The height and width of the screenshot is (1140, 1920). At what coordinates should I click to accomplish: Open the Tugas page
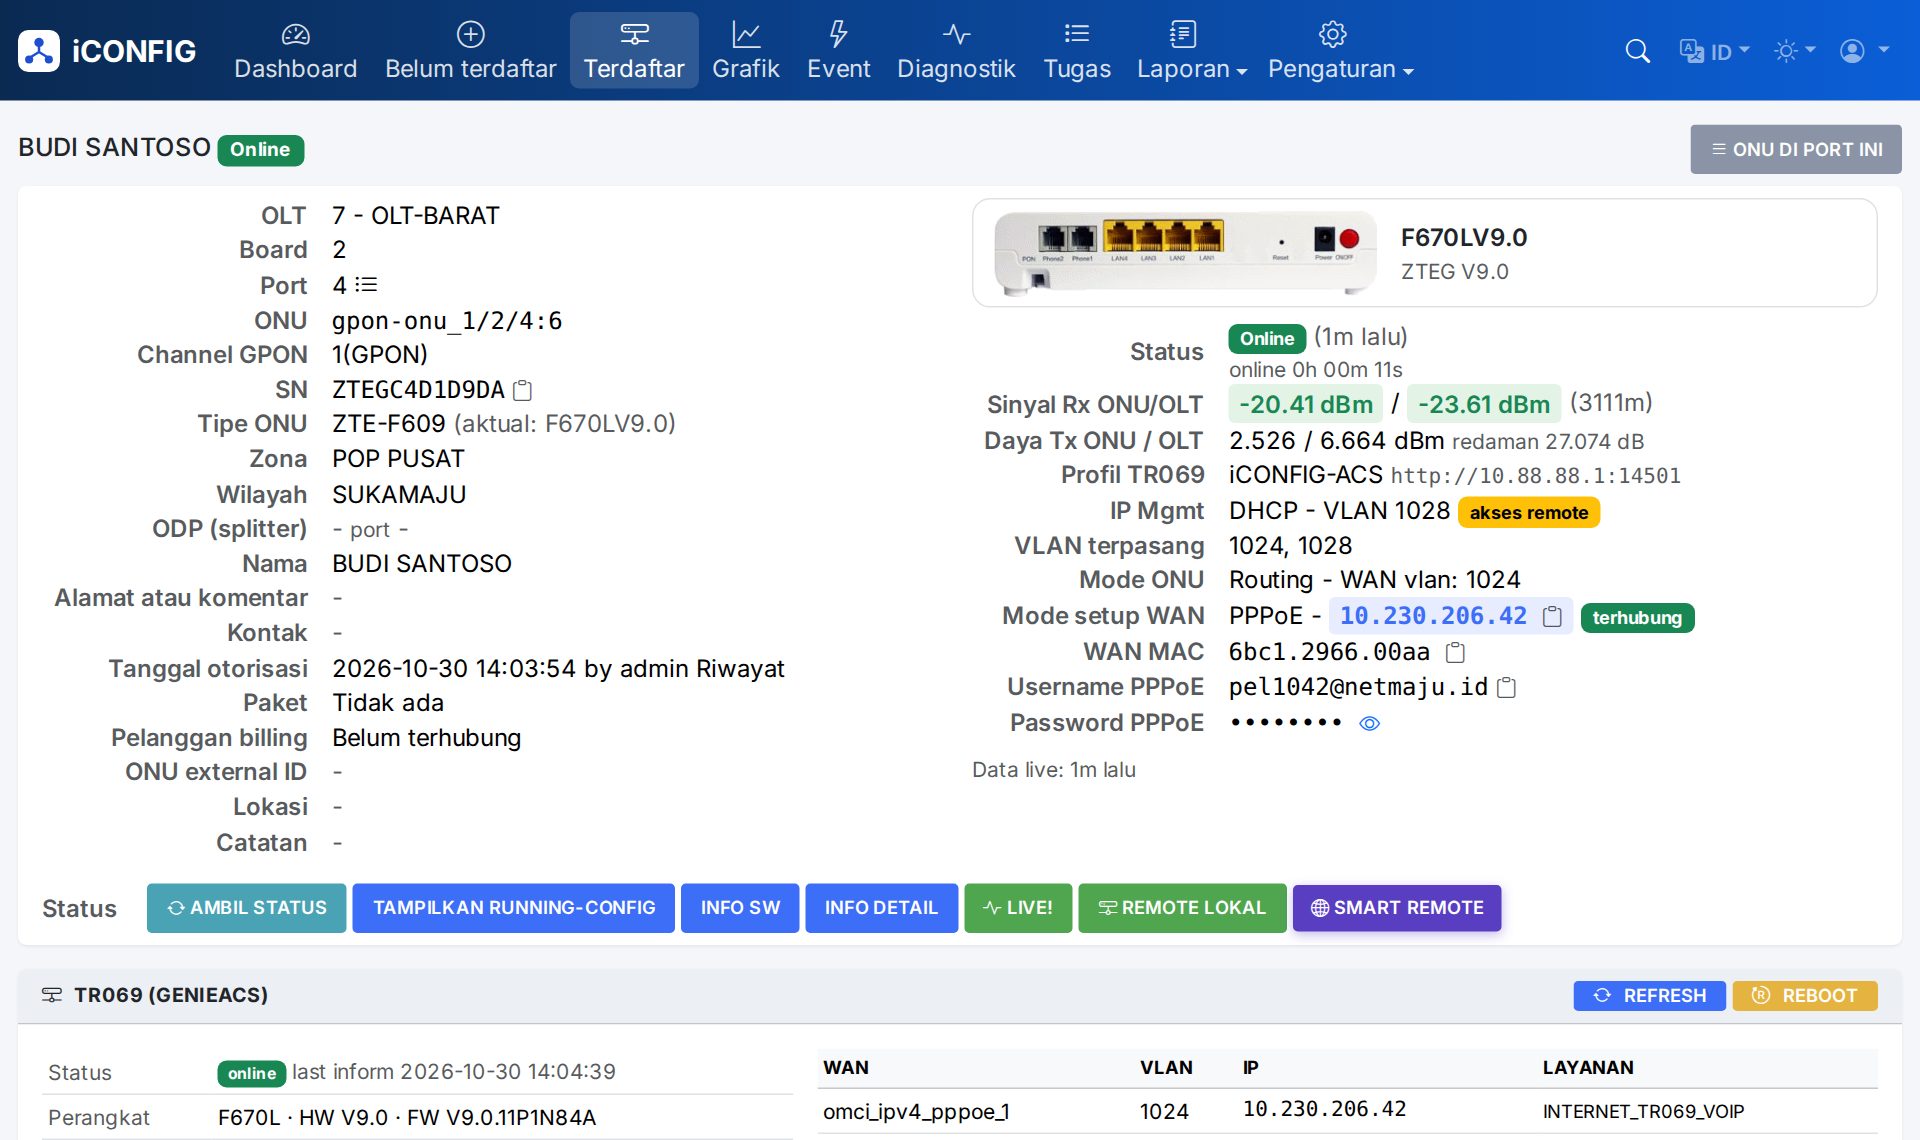tap(1077, 51)
